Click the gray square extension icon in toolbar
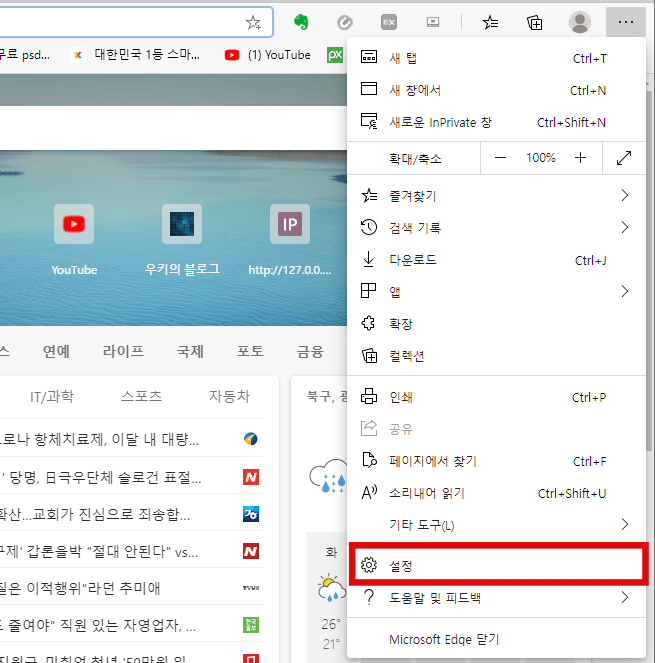655x663 pixels. point(389,22)
